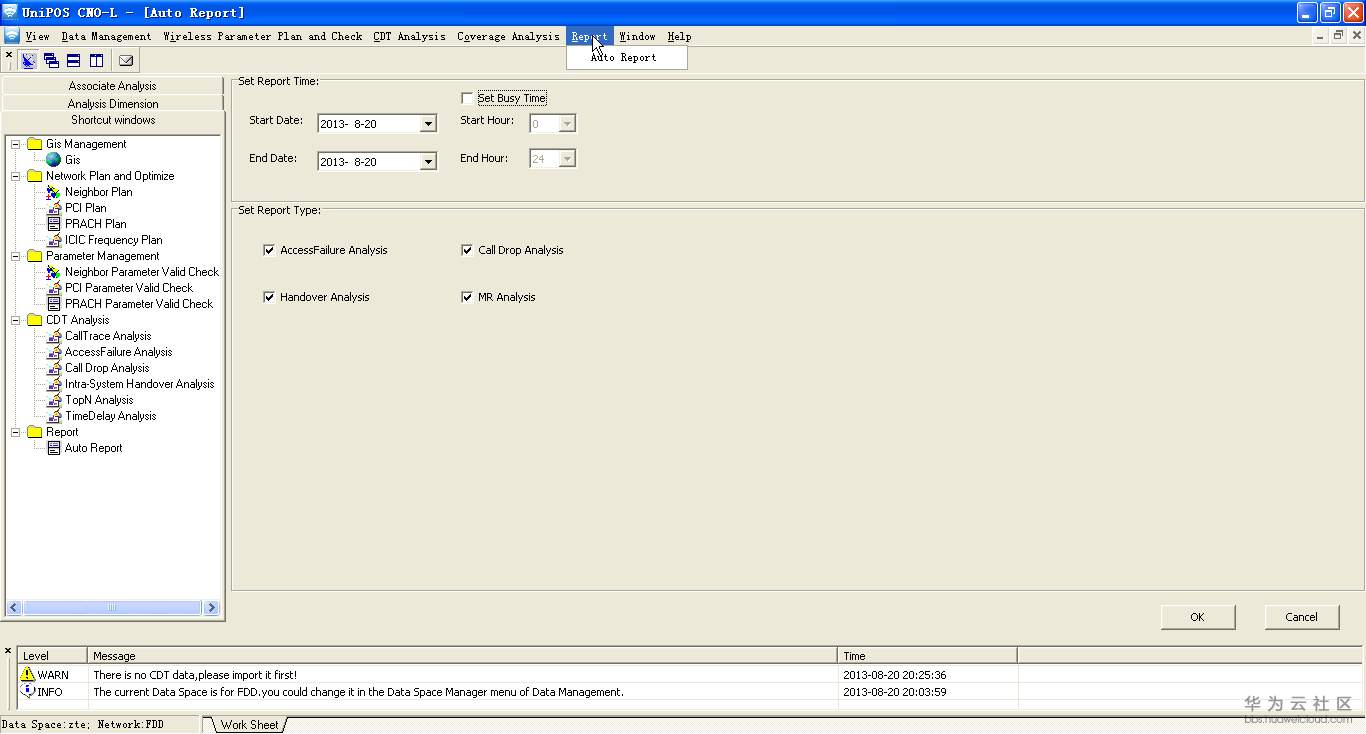Viewport: 1366px width, 734px height.
Task: Select the Shortcut windows panel header
Action: tap(112, 120)
